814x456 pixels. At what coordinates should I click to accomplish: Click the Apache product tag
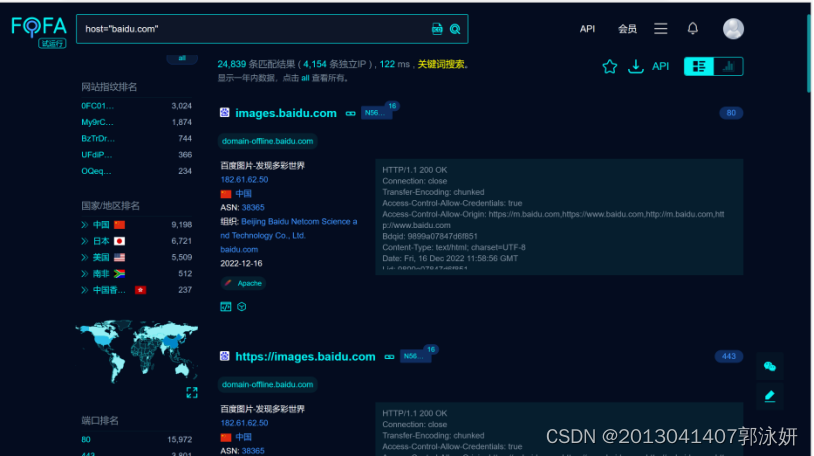pos(243,283)
